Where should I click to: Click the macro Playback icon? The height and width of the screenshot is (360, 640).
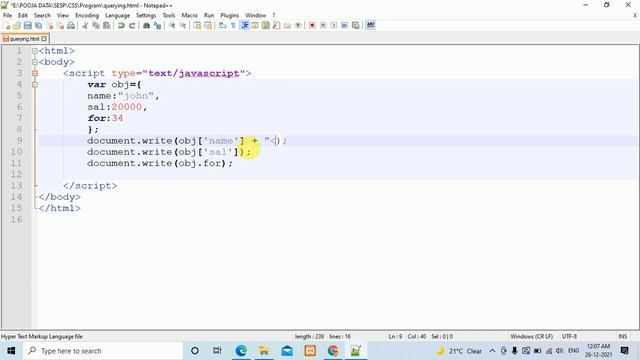coord(333,25)
